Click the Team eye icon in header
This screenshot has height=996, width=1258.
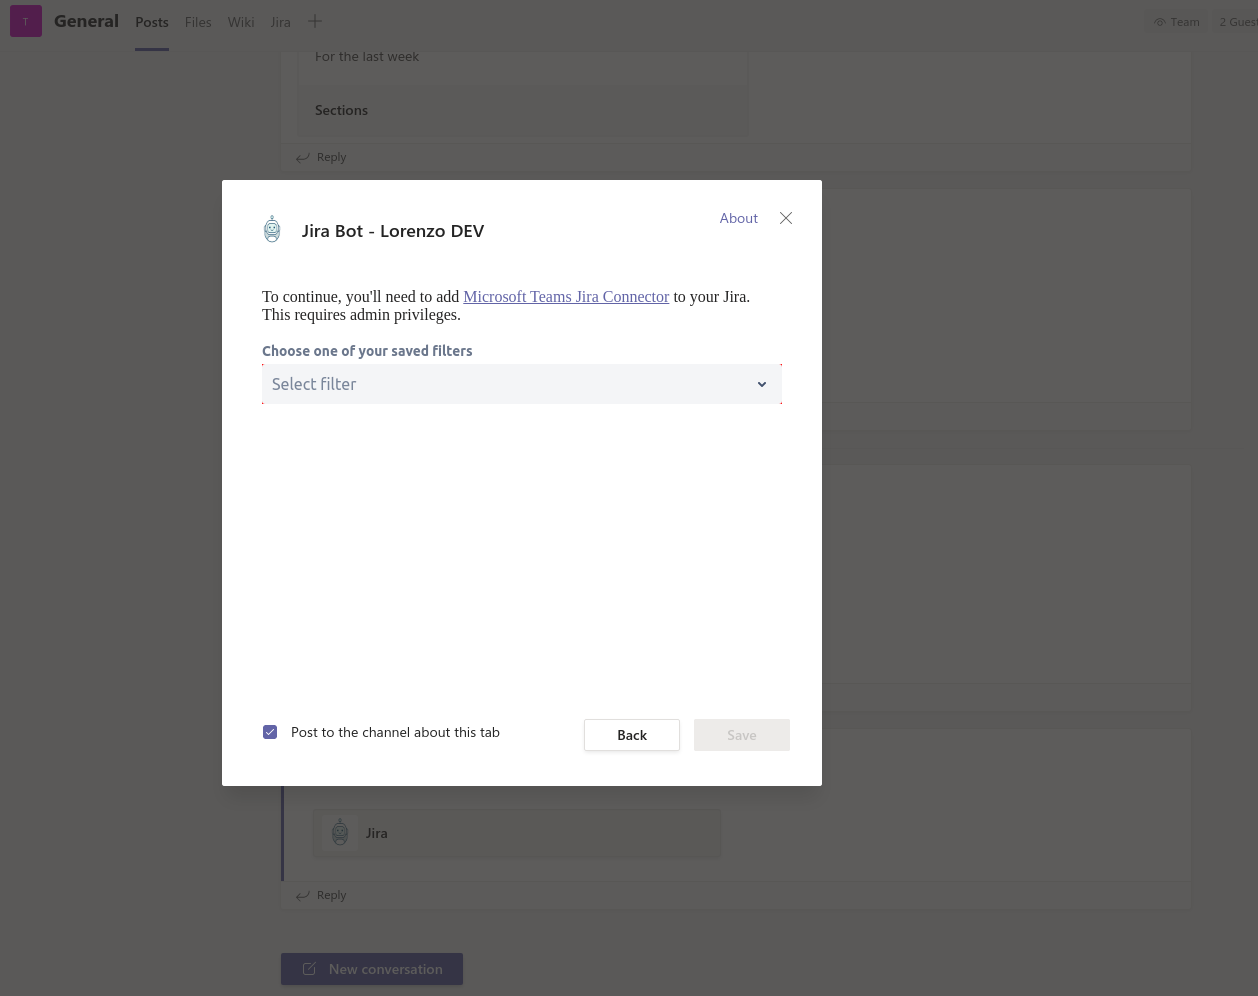(x=1160, y=21)
